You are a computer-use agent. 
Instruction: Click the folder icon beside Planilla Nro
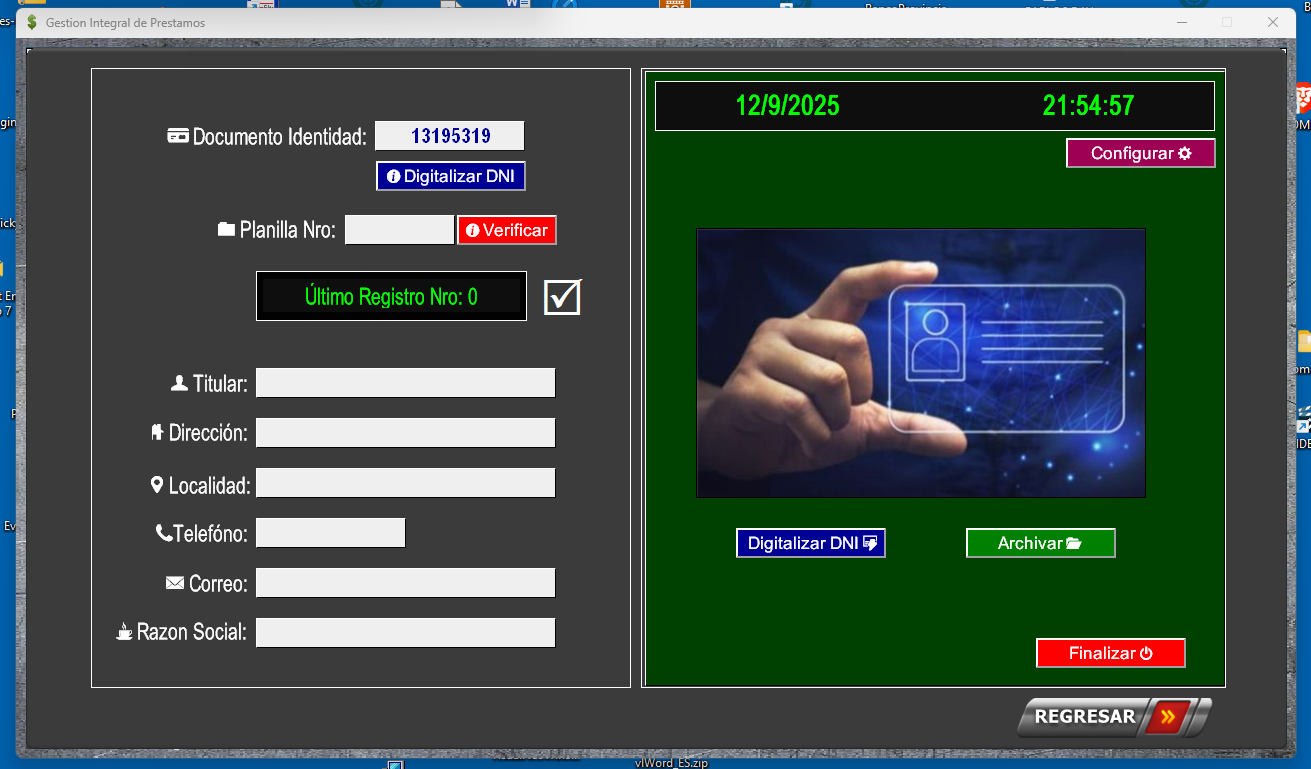click(x=226, y=230)
